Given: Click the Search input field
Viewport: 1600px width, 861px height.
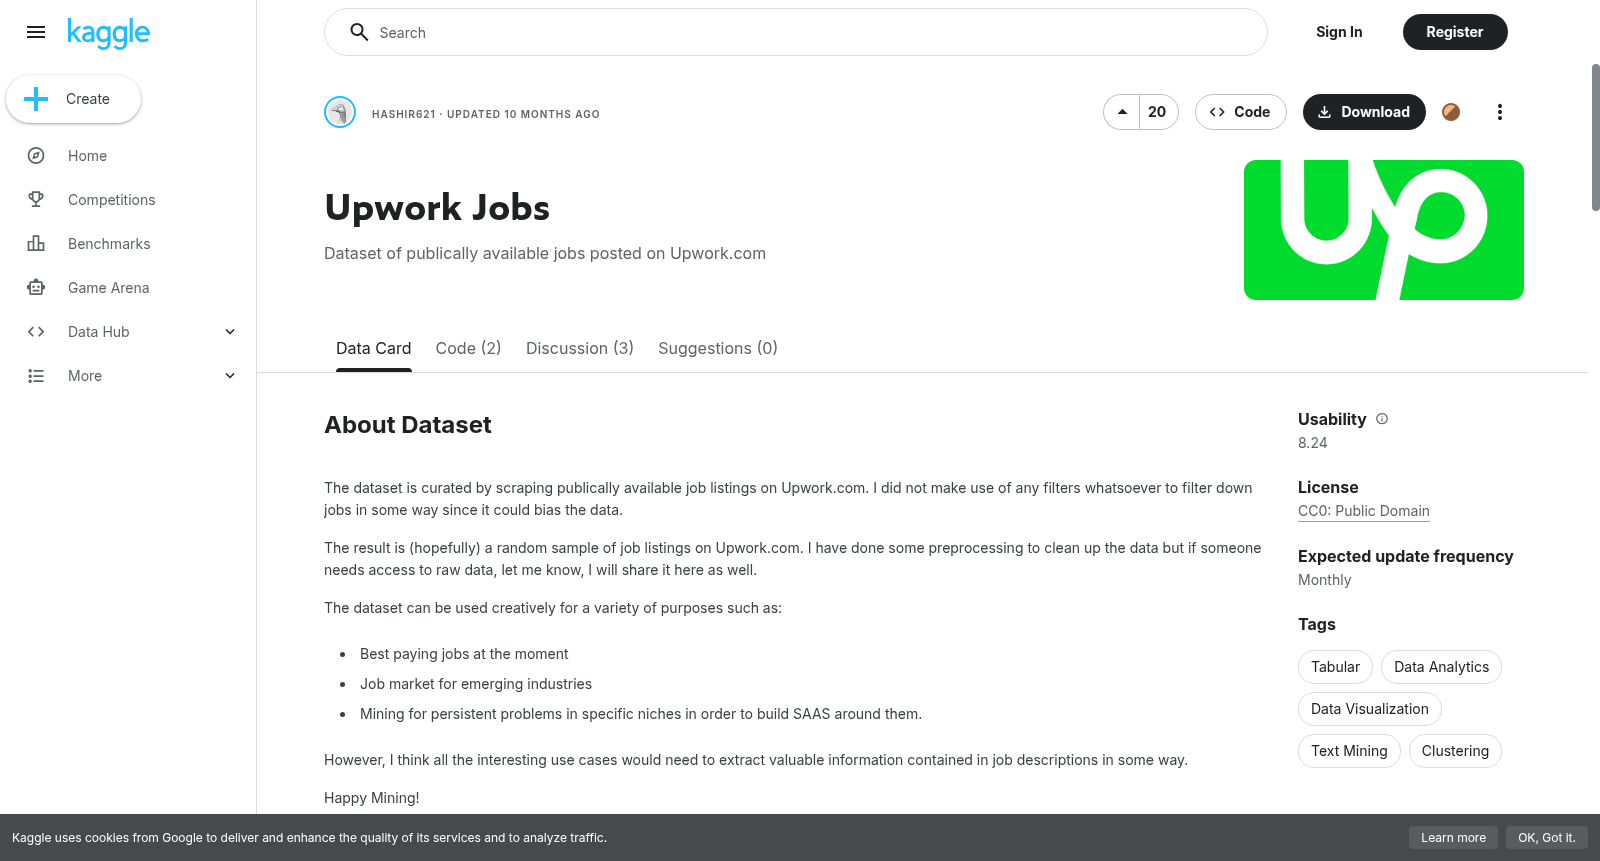Looking at the screenshot, I should [x=796, y=32].
